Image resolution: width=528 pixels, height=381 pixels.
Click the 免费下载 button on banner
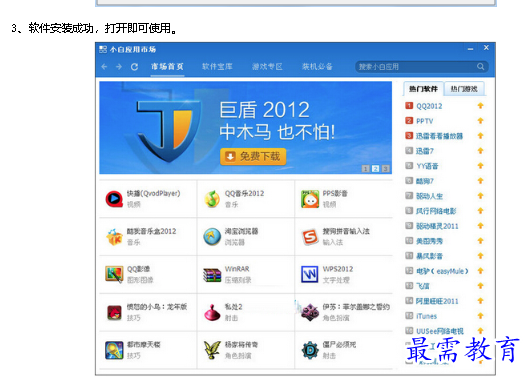(253, 157)
